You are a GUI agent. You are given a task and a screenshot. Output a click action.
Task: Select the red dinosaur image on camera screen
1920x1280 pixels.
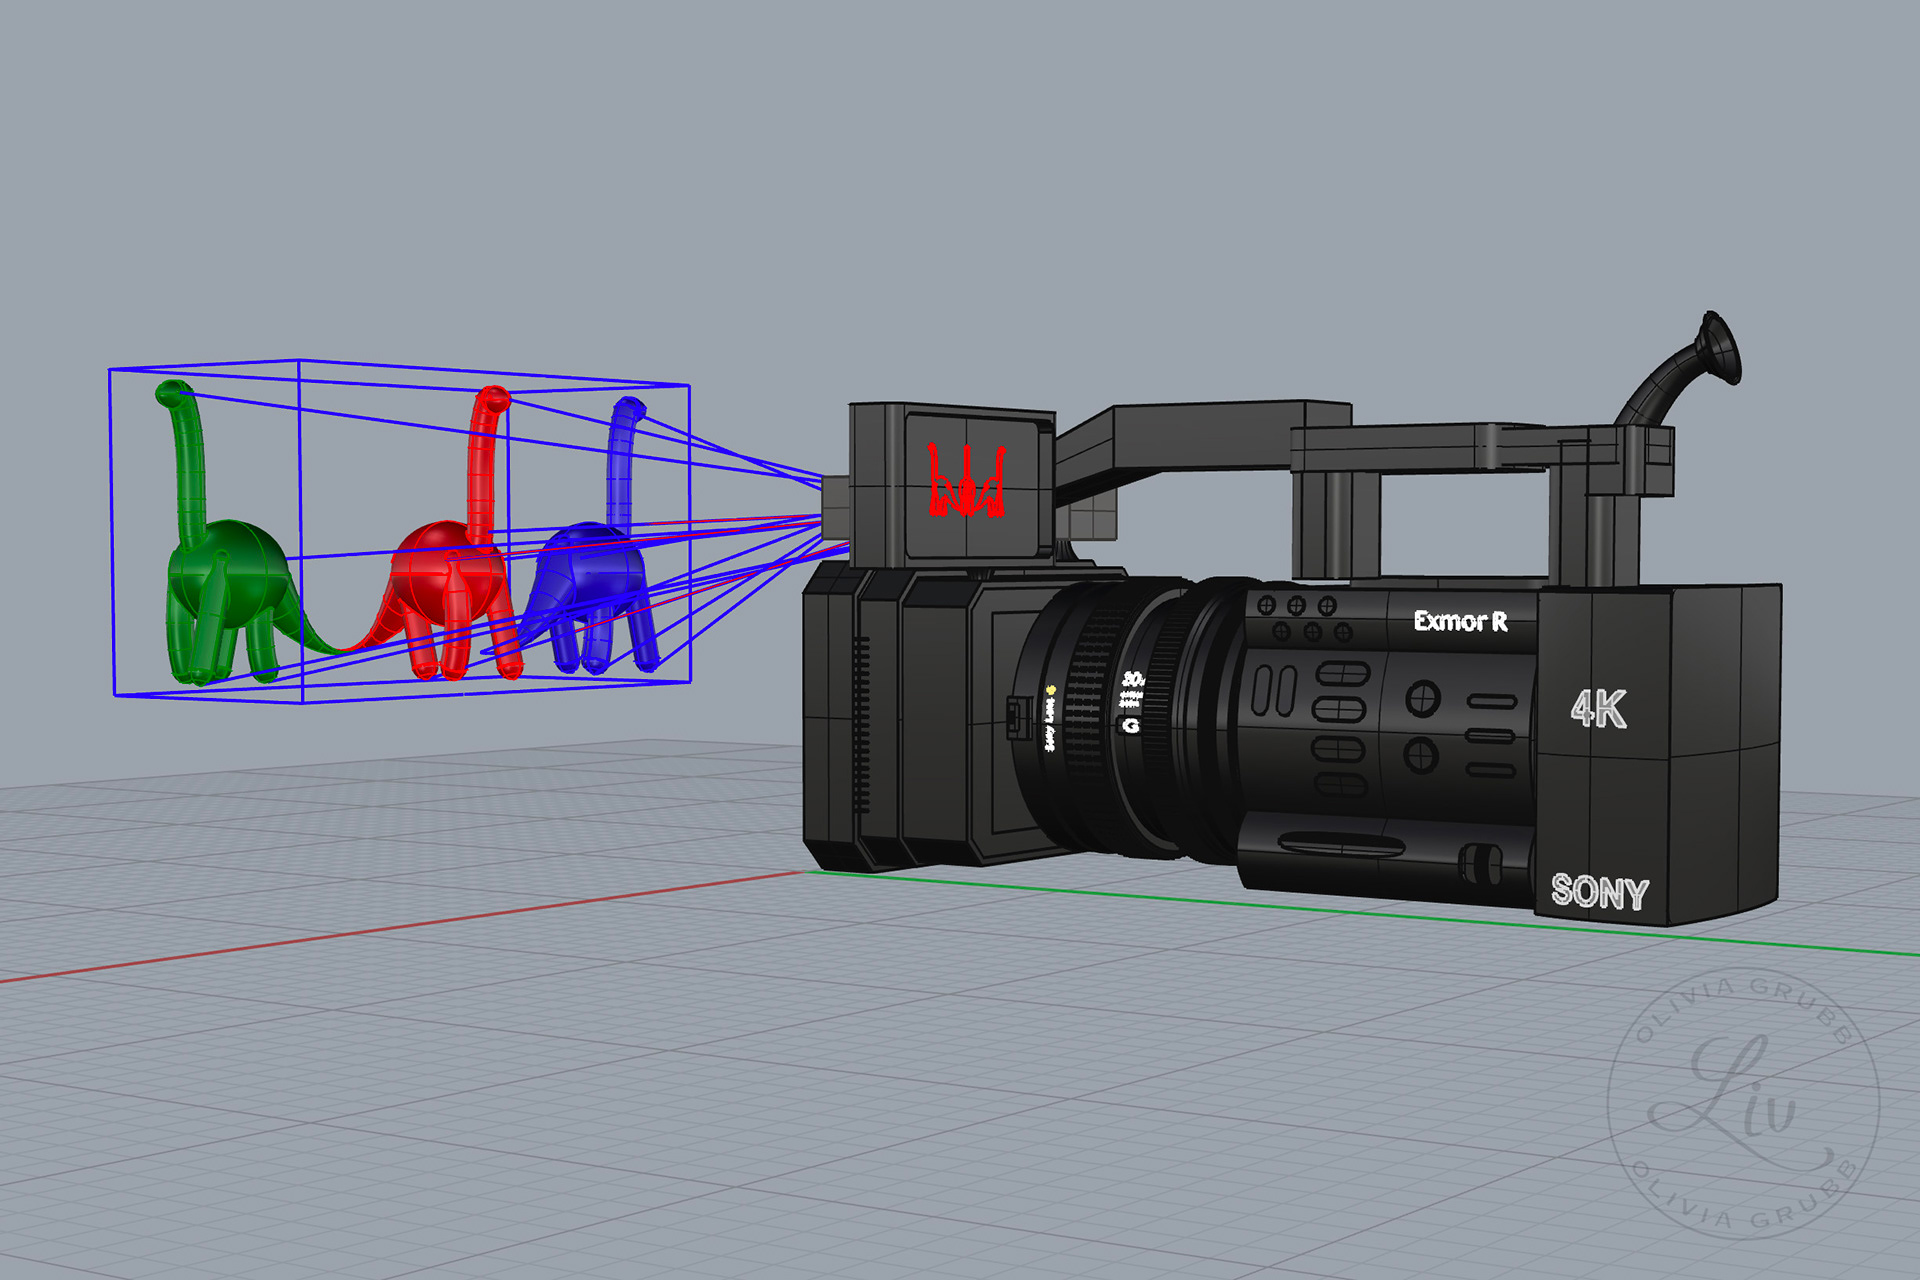click(966, 481)
